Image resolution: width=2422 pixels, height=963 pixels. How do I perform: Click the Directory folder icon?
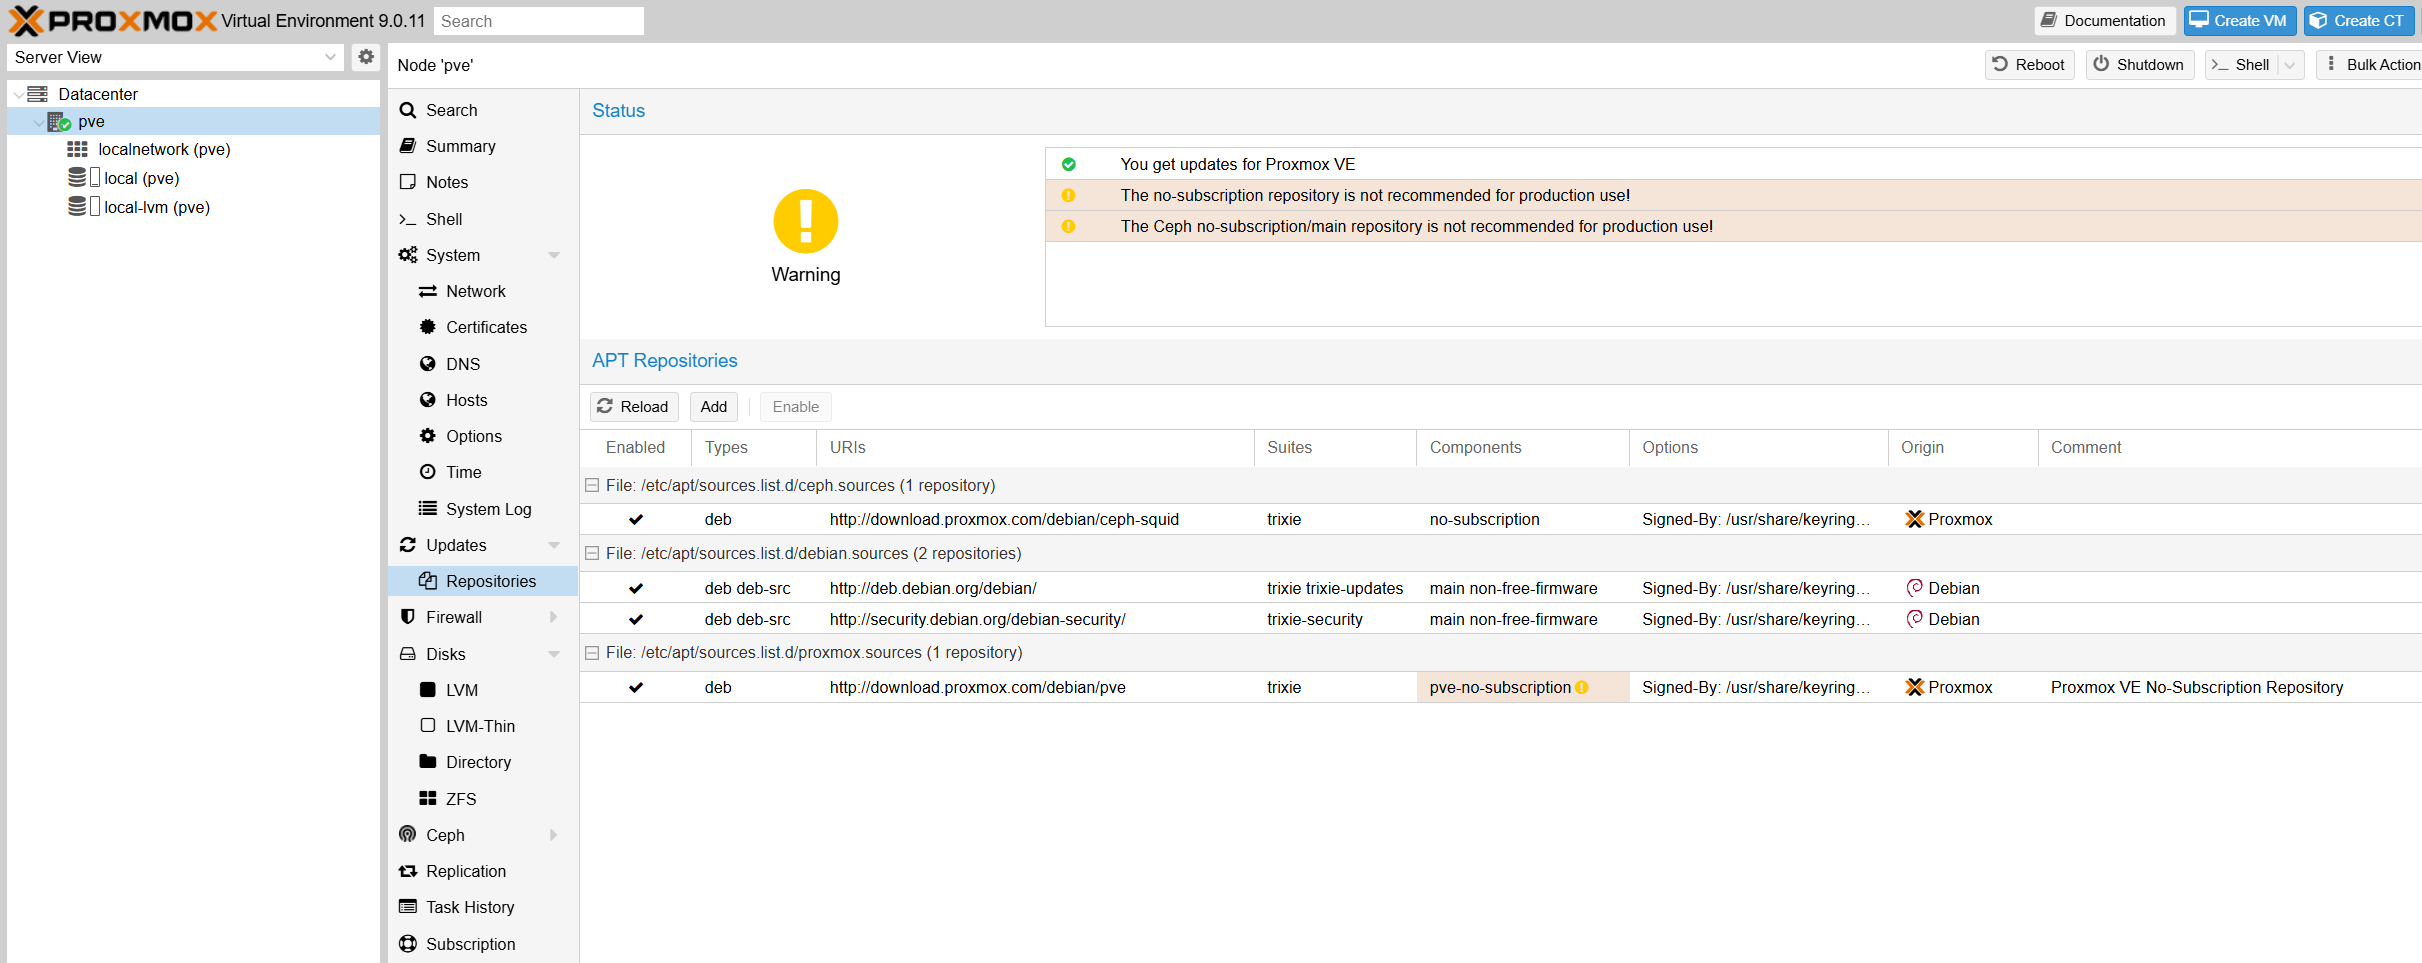click(x=428, y=761)
